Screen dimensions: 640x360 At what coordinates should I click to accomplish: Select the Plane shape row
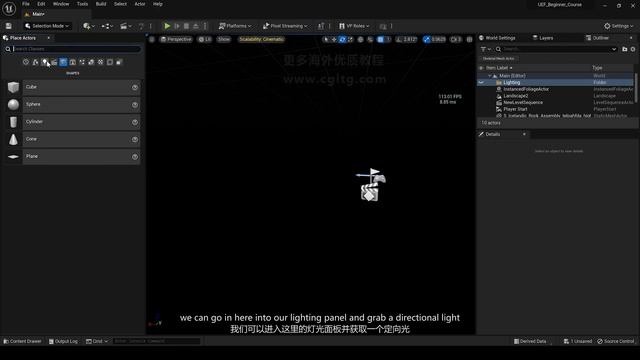pos(73,156)
